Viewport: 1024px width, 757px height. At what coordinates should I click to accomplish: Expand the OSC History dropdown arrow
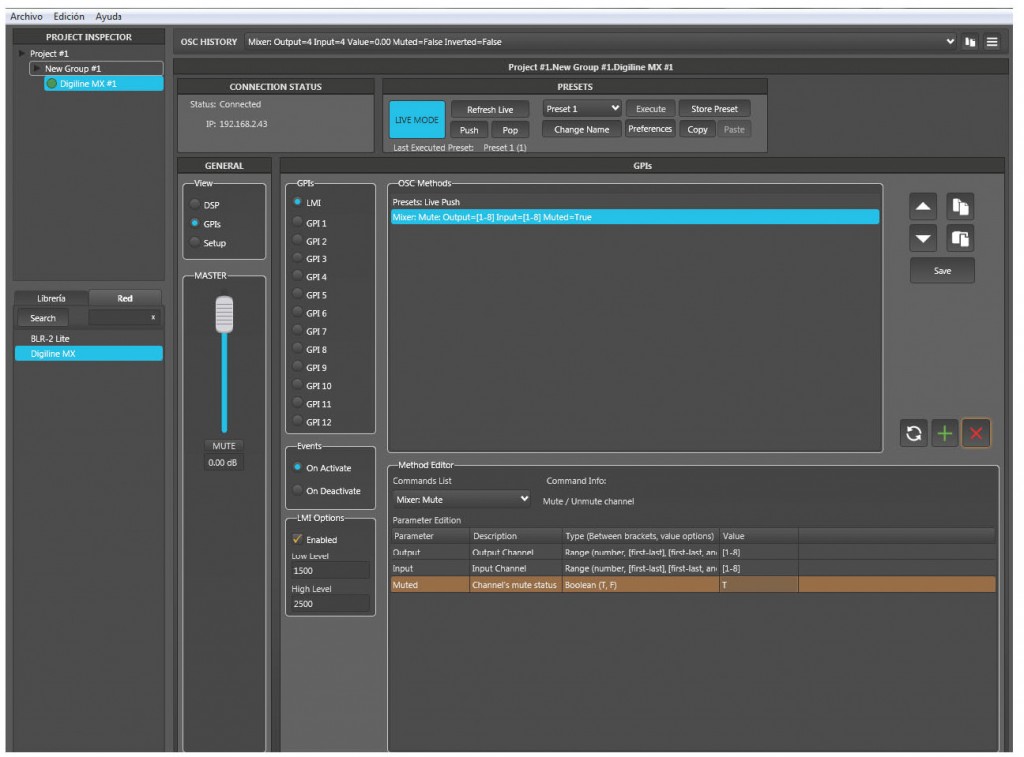pos(949,42)
